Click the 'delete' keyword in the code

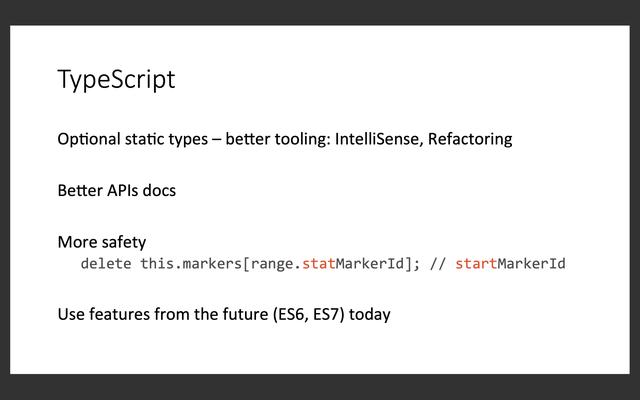click(x=106, y=264)
